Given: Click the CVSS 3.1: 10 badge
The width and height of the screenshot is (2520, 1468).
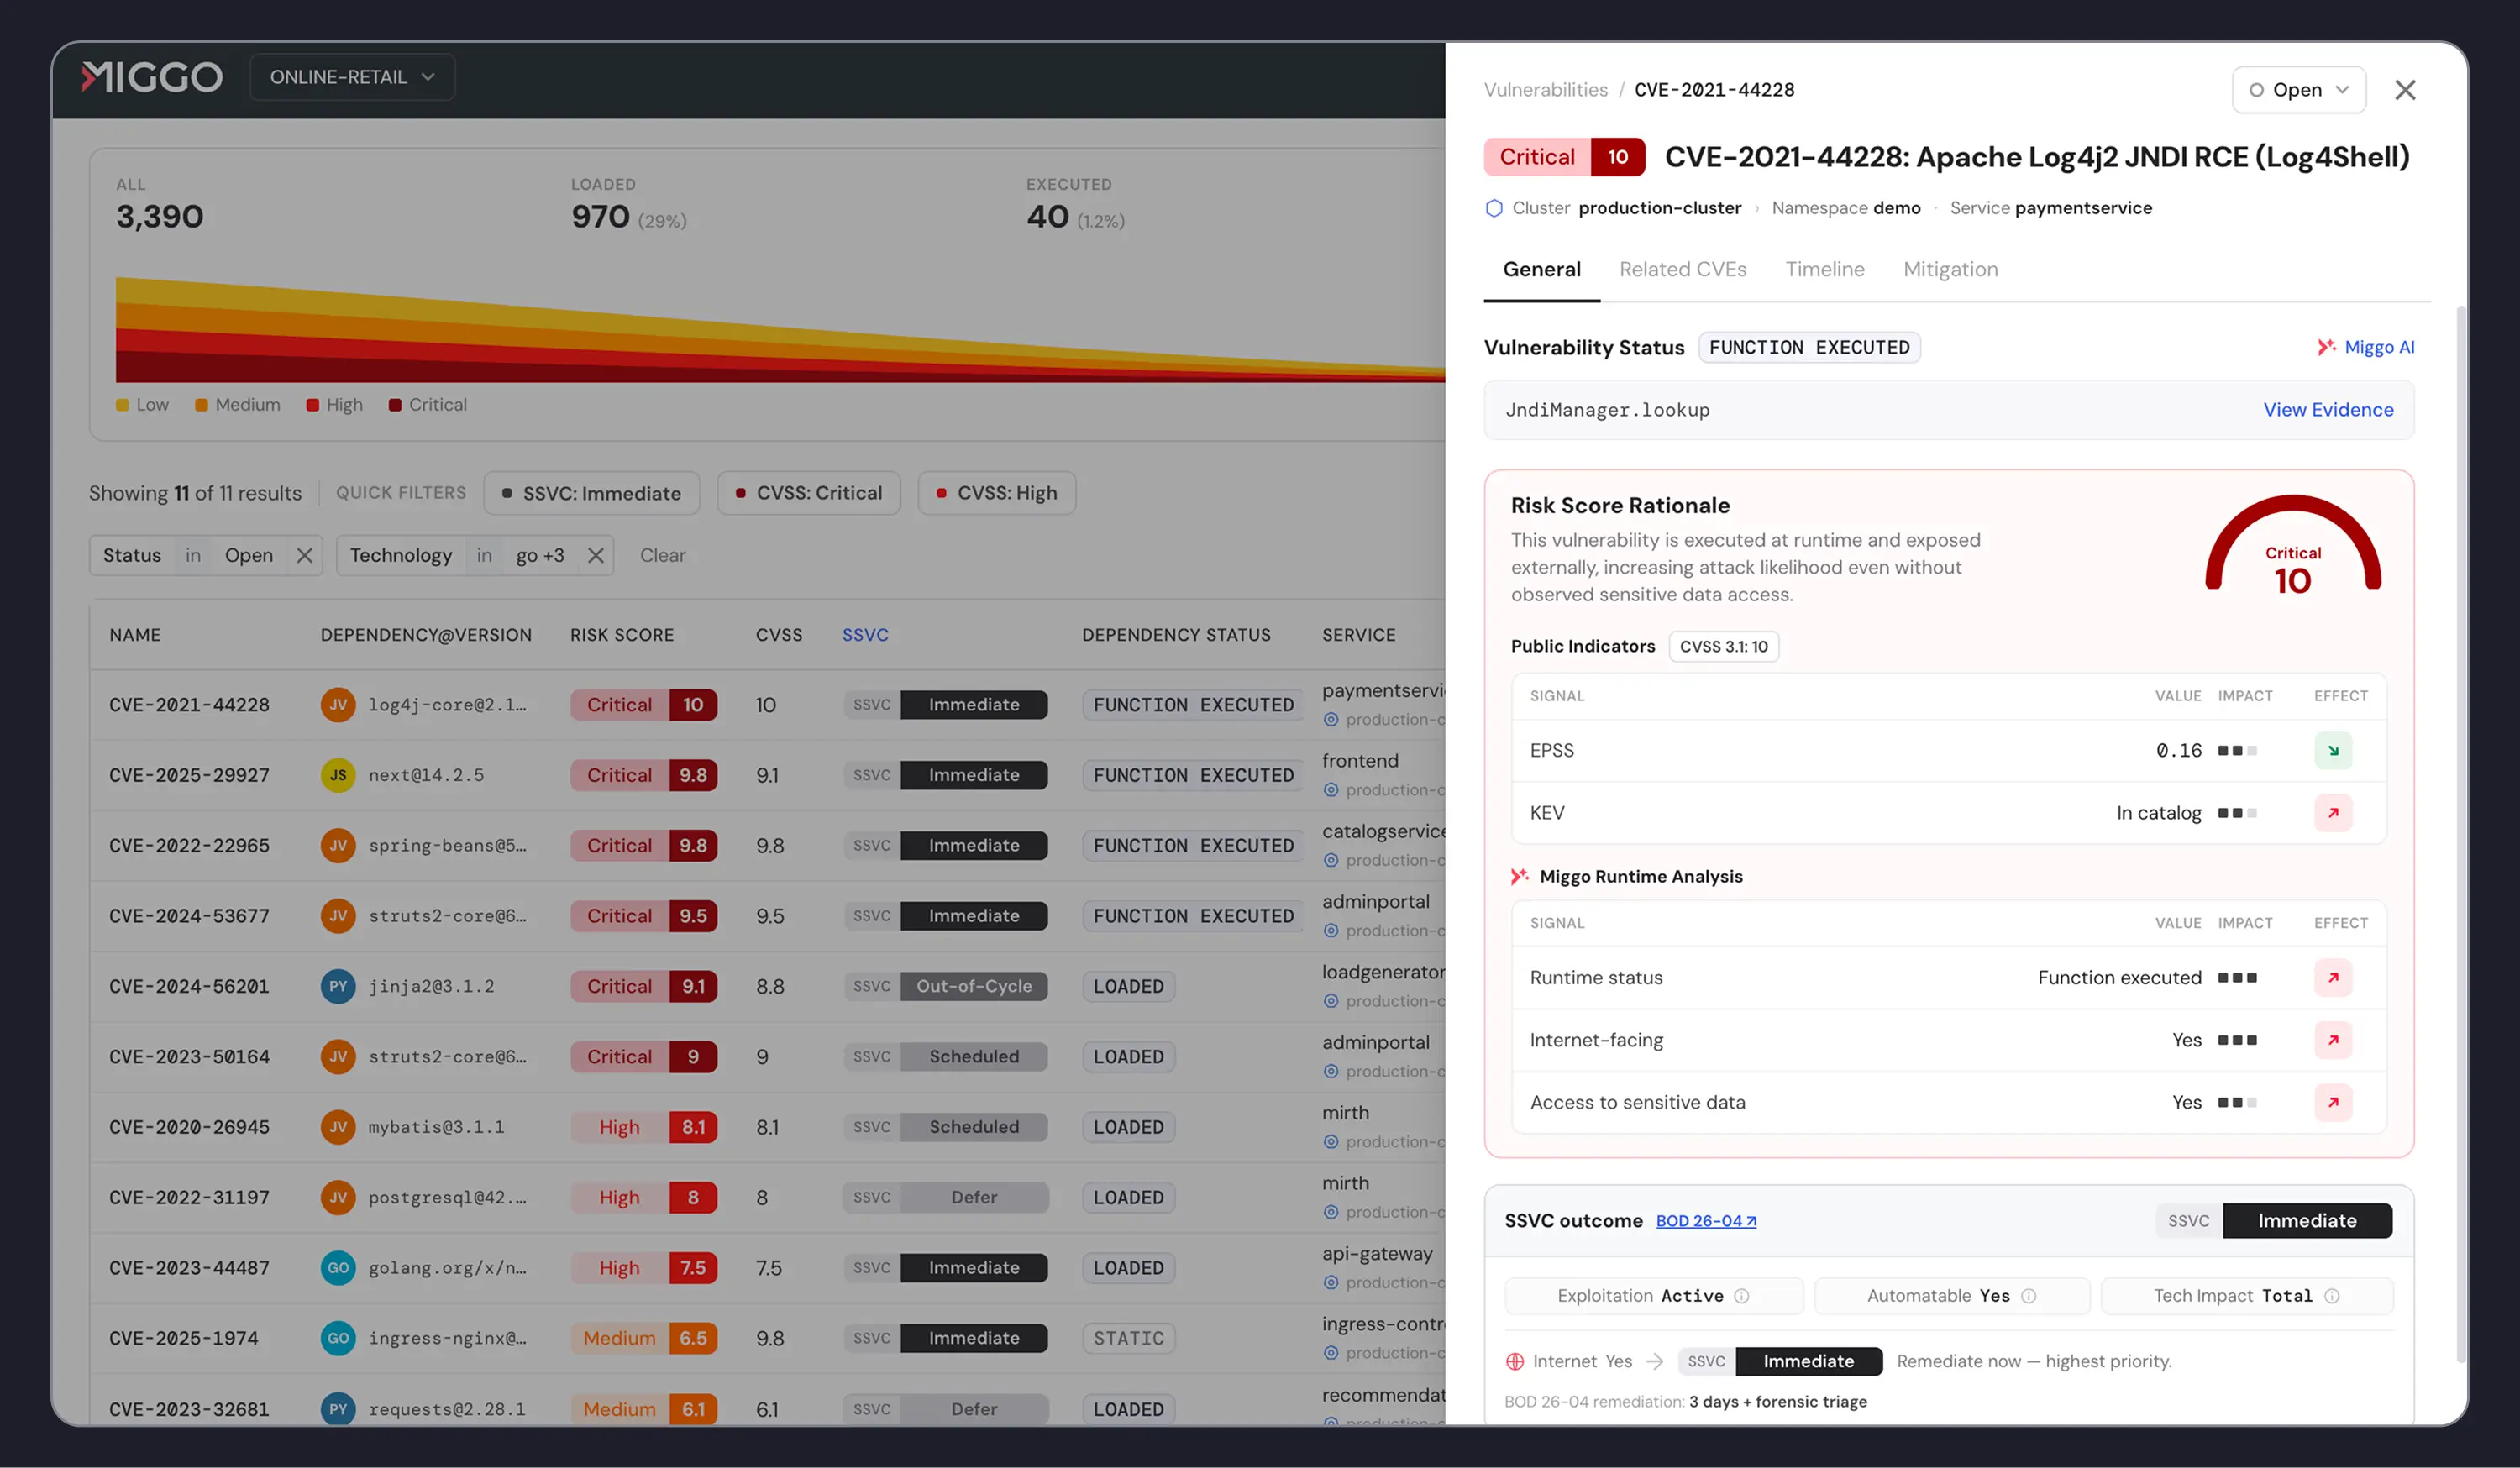Looking at the screenshot, I should (x=1723, y=647).
